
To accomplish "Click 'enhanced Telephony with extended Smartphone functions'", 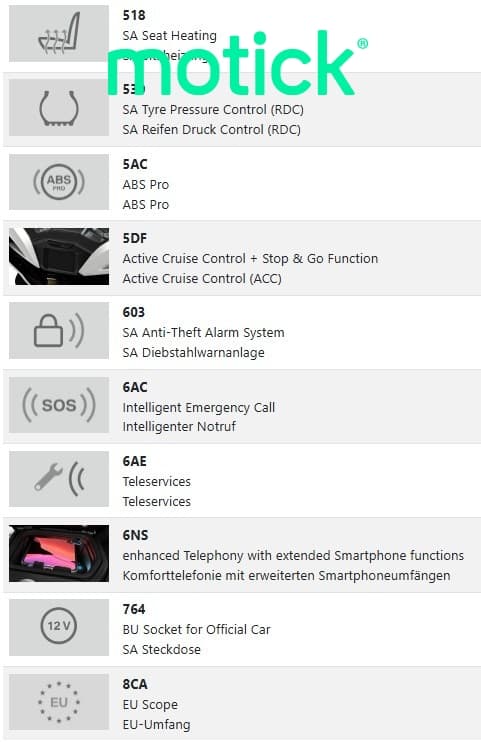I will [293, 556].
